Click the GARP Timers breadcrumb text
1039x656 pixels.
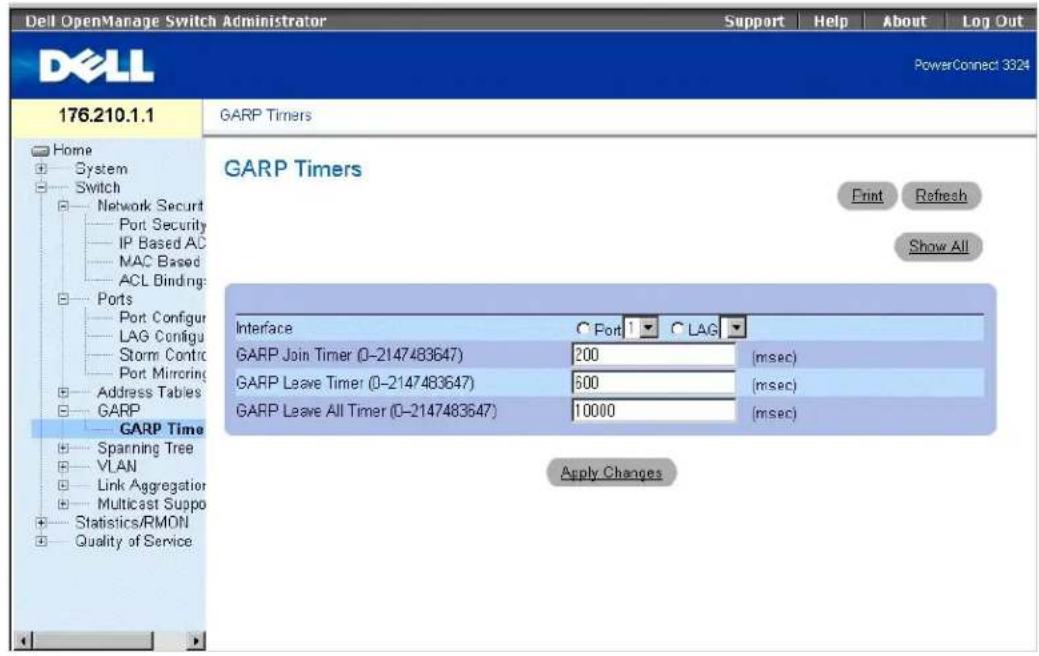point(266,115)
